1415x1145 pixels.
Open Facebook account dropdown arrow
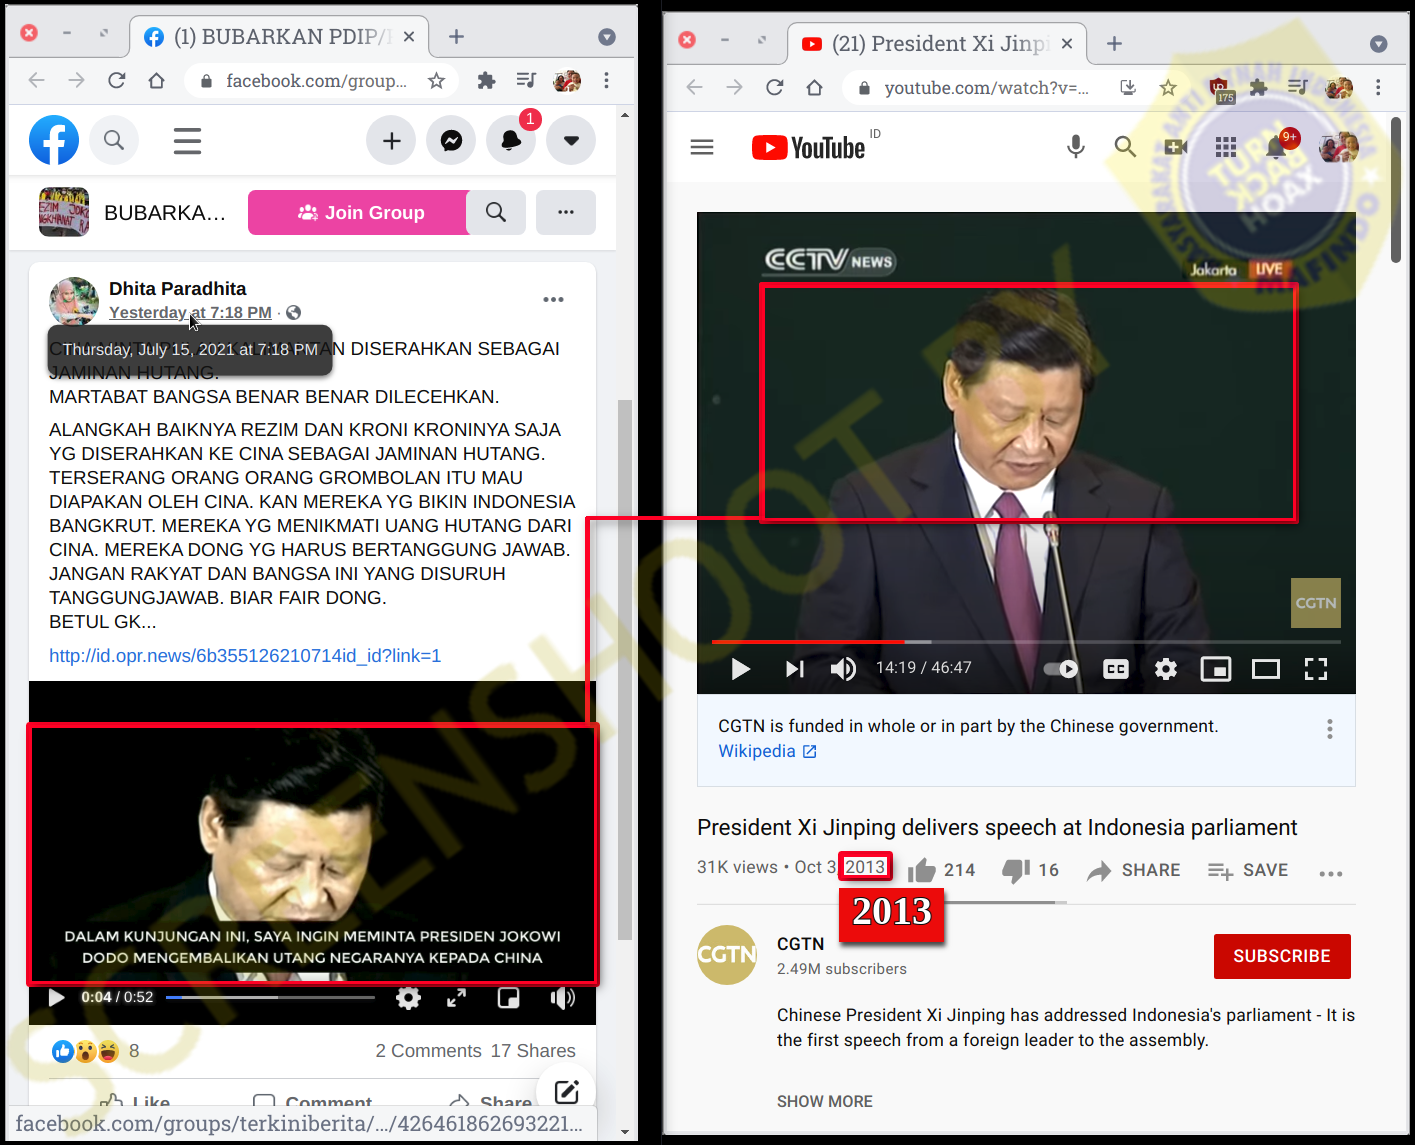point(571,141)
